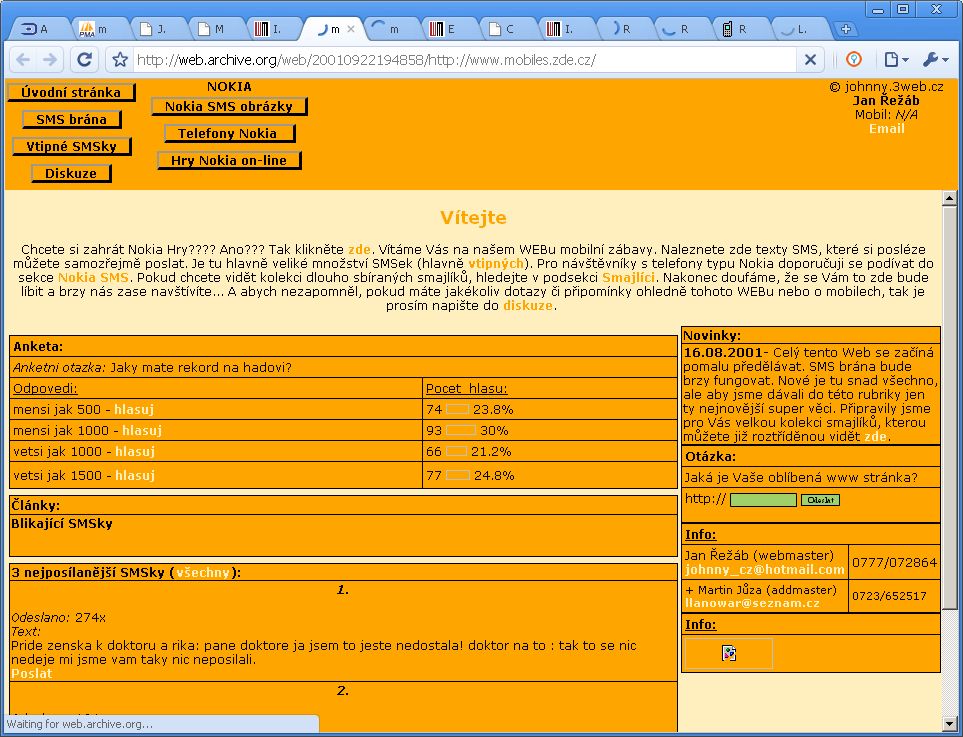Screen dimensions: 963x737
Task: Click the page scrollbar down arrow
Action: [x=949, y=723]
